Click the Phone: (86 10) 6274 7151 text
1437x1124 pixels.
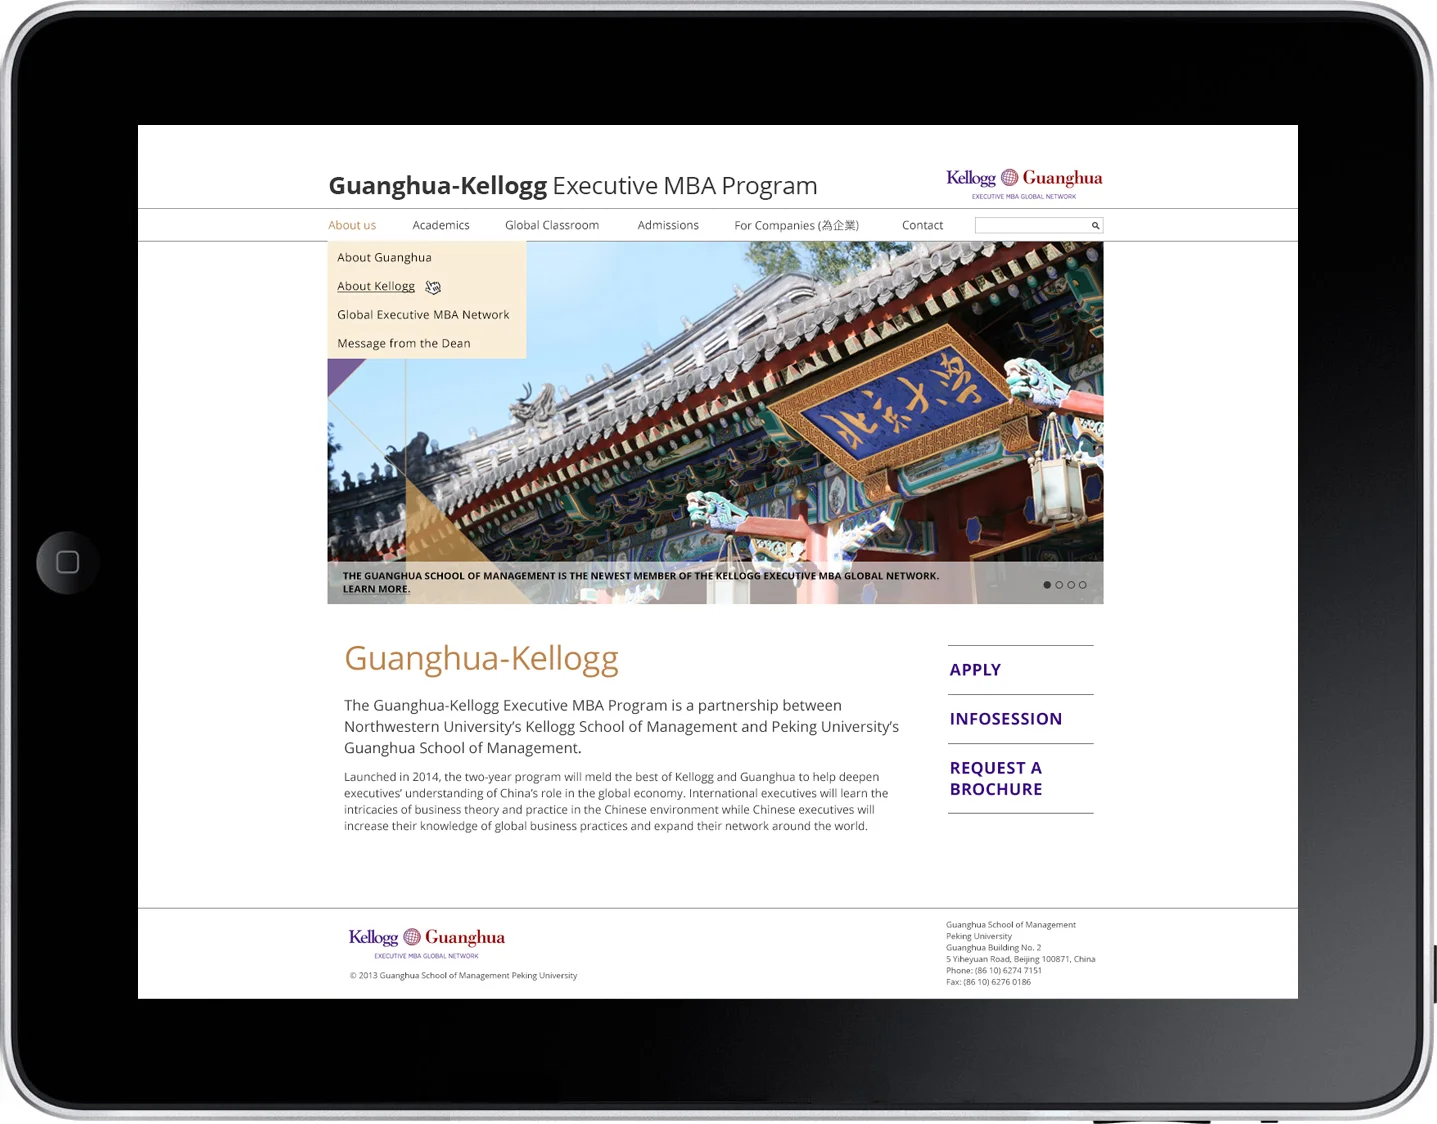(x=994, y=971)
